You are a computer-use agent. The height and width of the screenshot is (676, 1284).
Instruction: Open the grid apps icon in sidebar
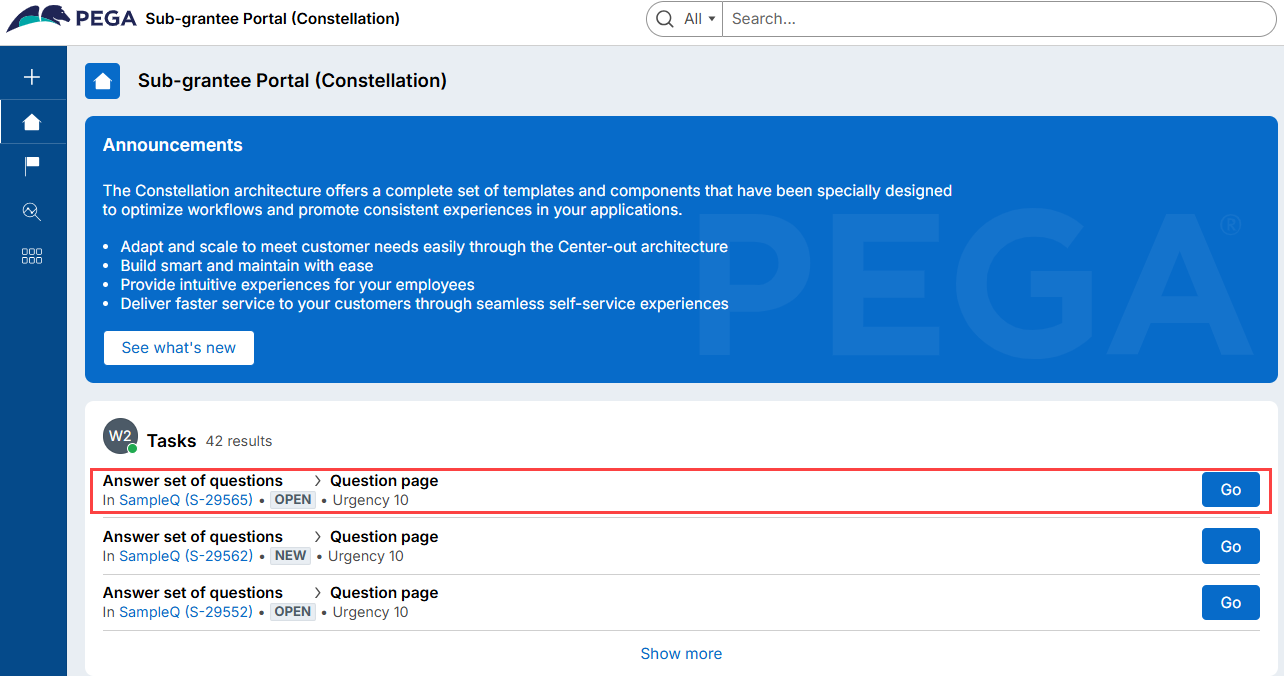click(32, 256)
